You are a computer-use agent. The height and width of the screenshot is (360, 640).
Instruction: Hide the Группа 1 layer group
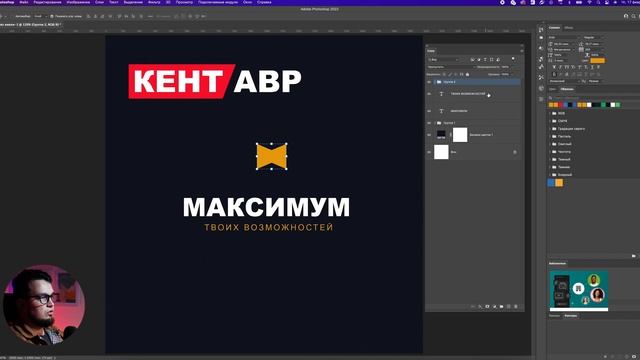coord(429,123)
